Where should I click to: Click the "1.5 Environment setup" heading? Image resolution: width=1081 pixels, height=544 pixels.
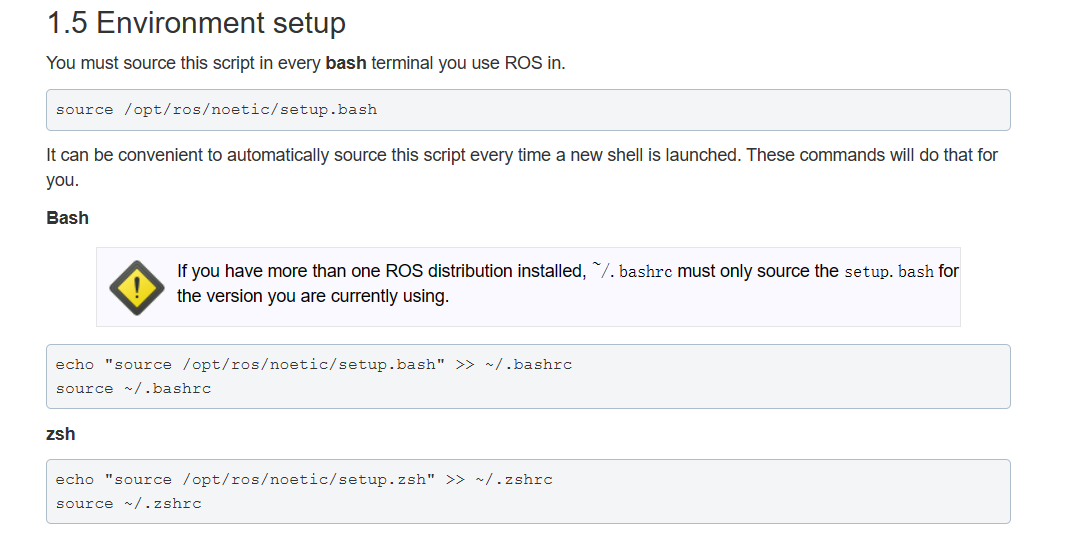[196, 23]
